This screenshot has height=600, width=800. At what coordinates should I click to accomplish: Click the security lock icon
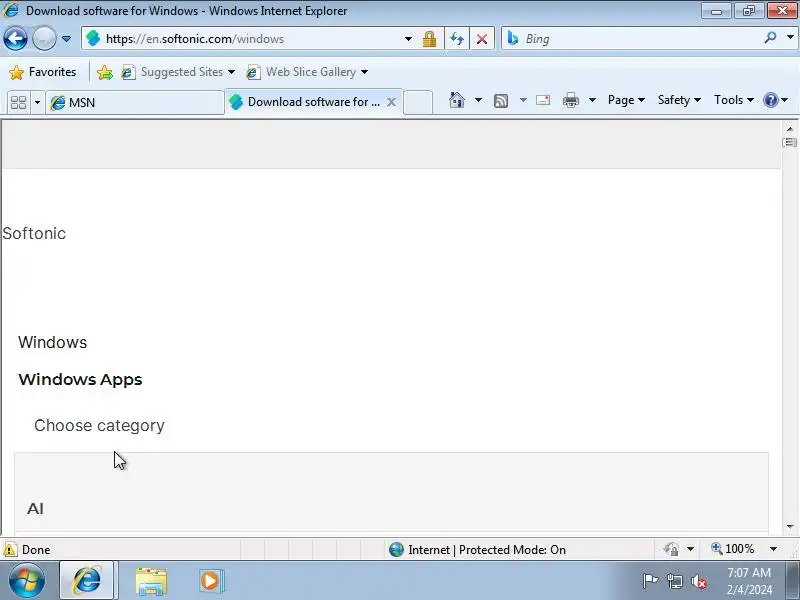coord(429,39)
